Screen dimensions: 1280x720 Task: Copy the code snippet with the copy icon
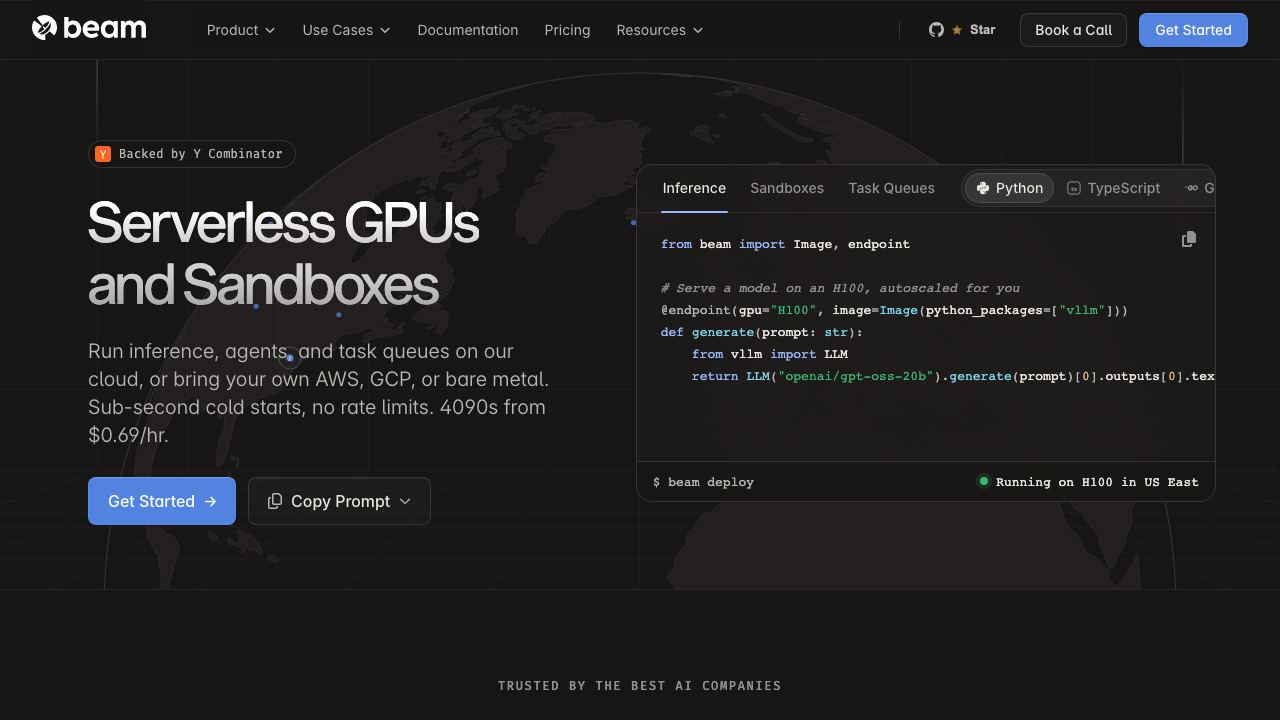(1189, 239)
